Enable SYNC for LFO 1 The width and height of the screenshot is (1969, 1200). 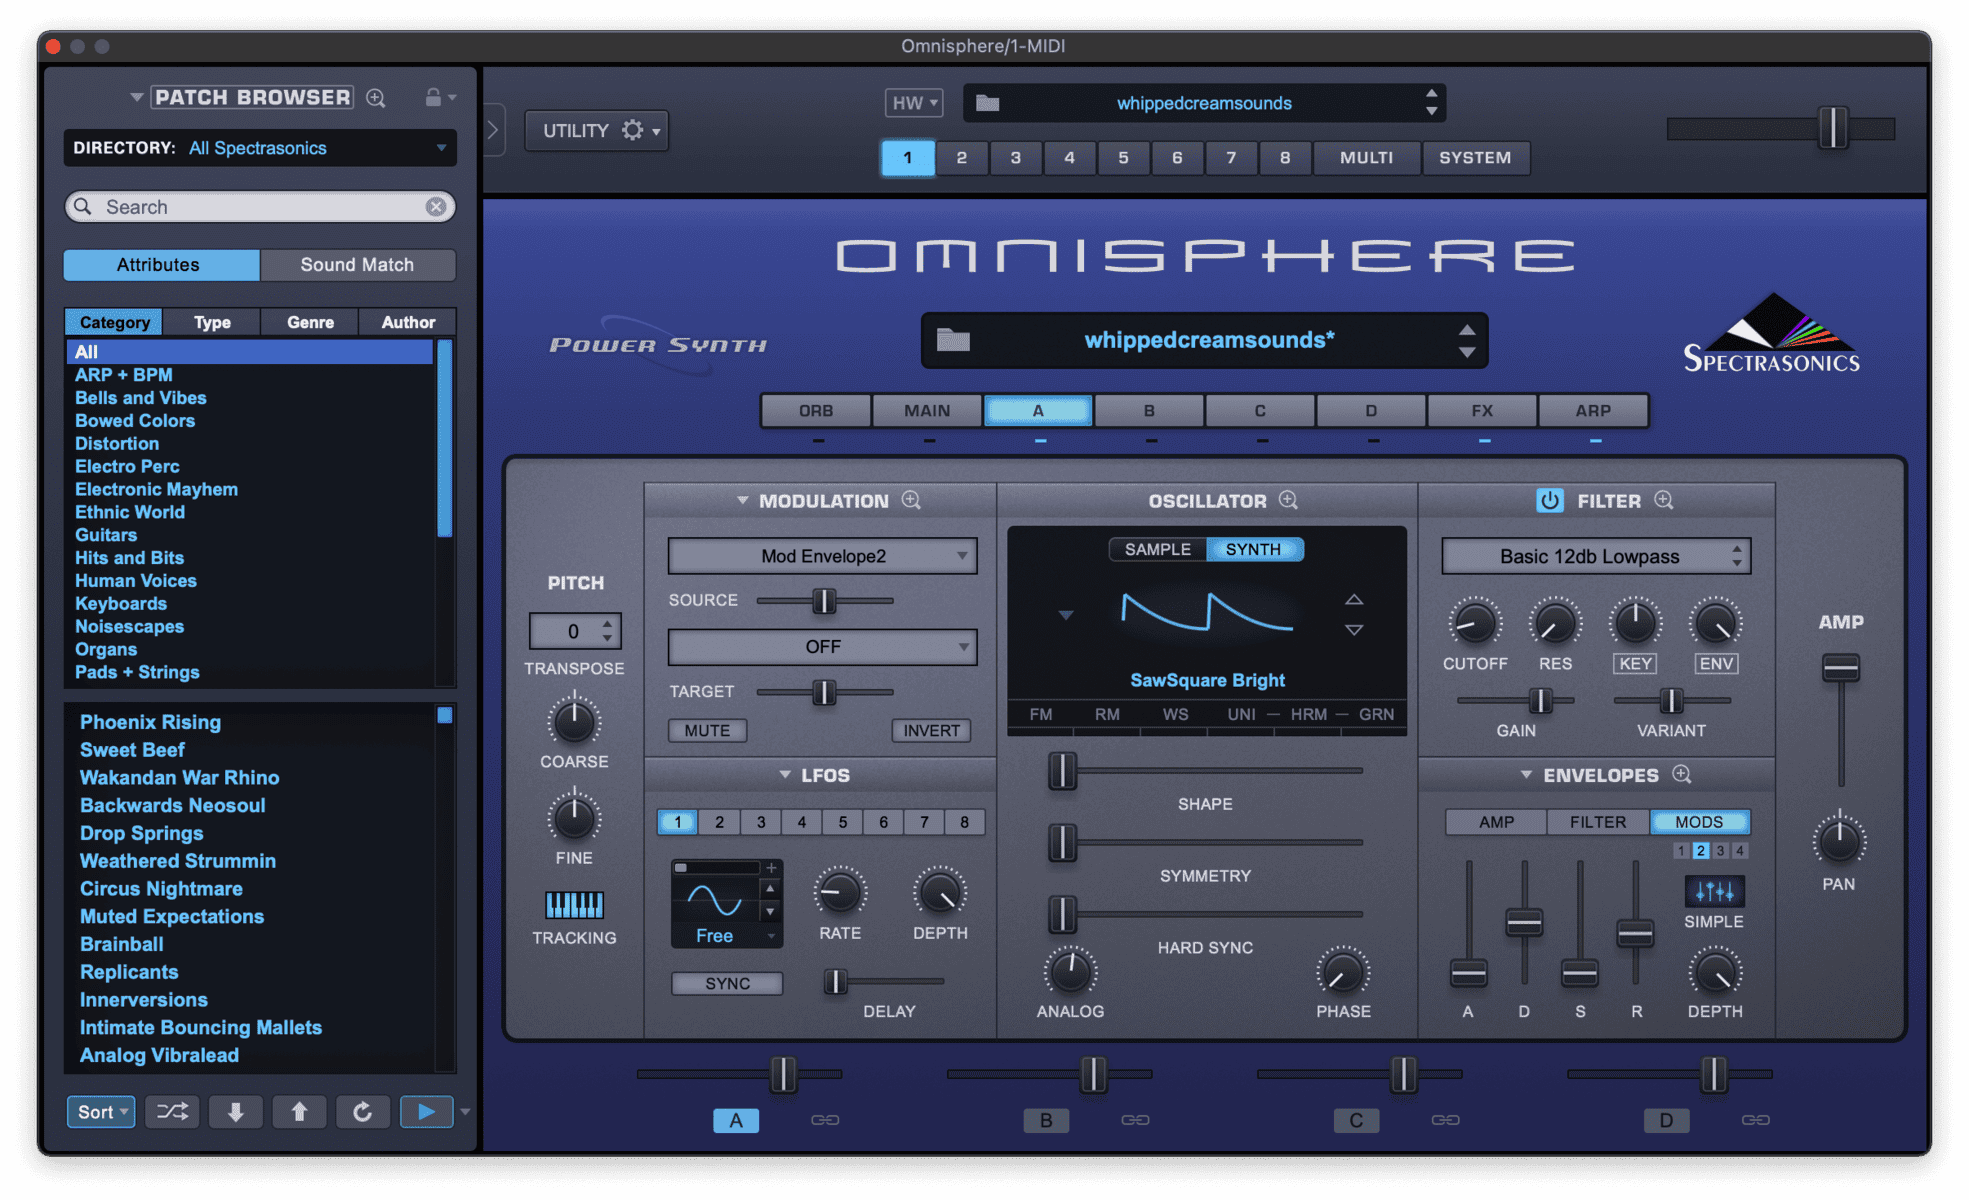click(726, 983)
